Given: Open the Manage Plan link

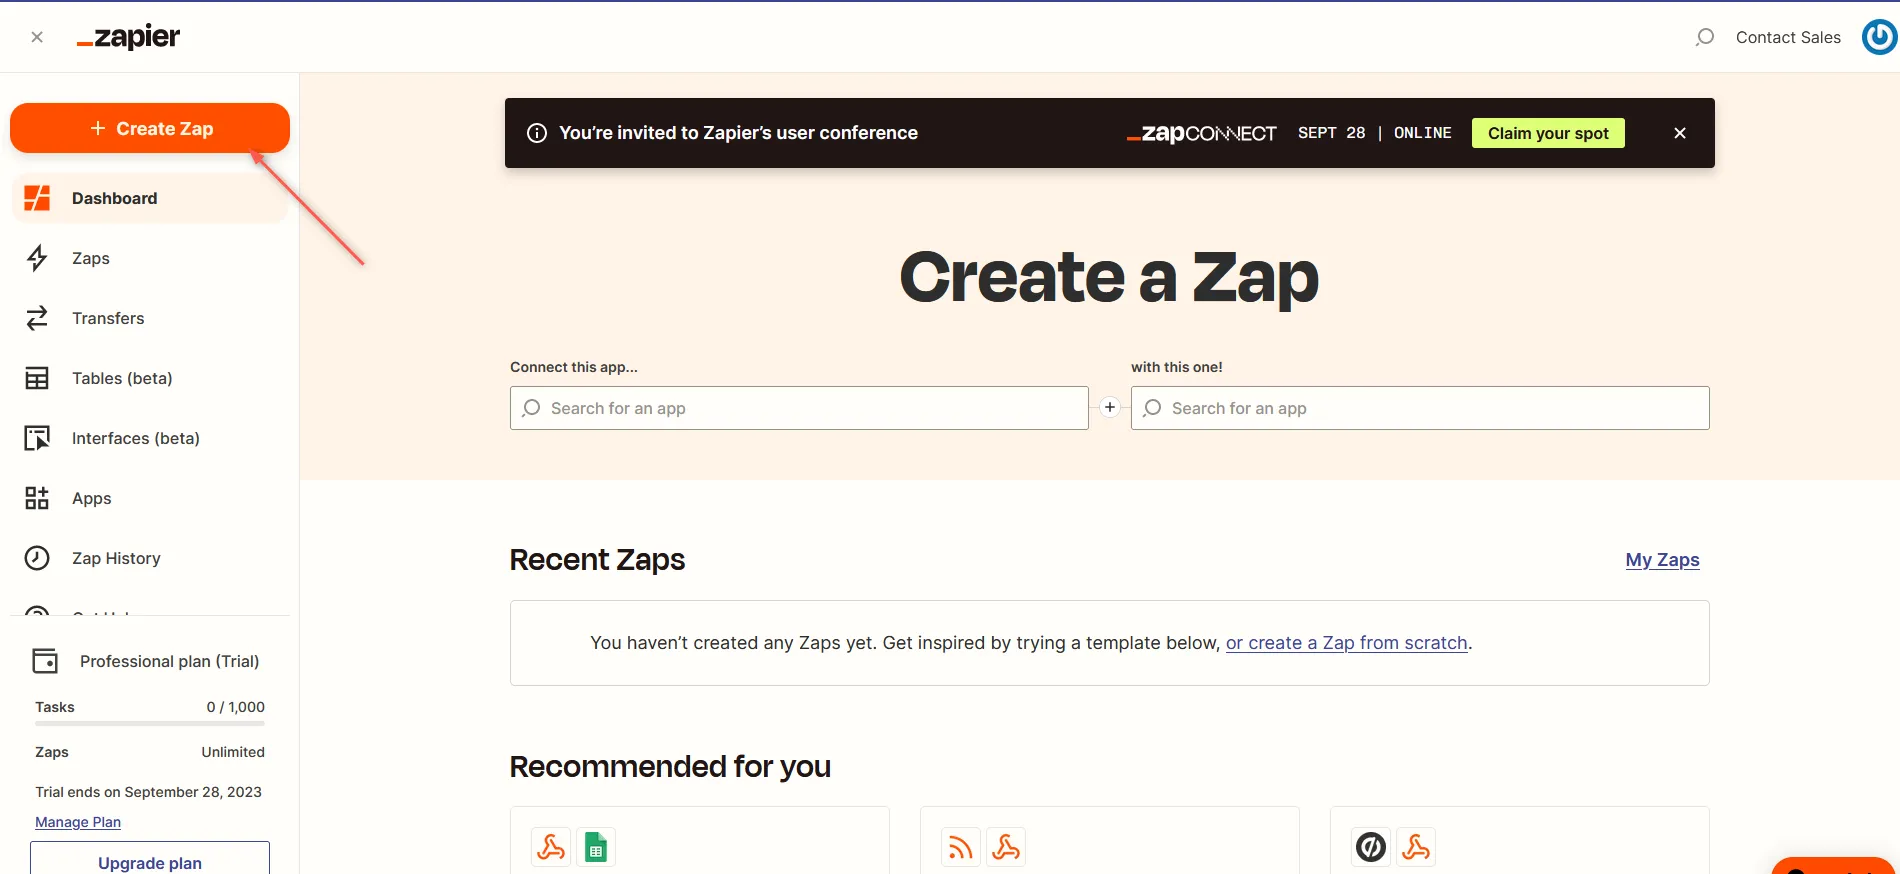Looking at the screenshot, I should pos(78,822).
